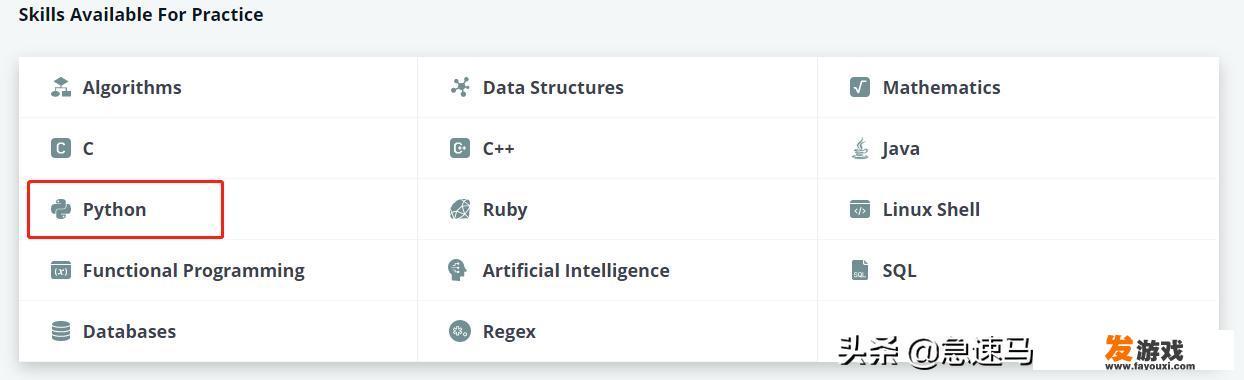
Task: Open the Algorithms skill link
Action: coord(132,87)
